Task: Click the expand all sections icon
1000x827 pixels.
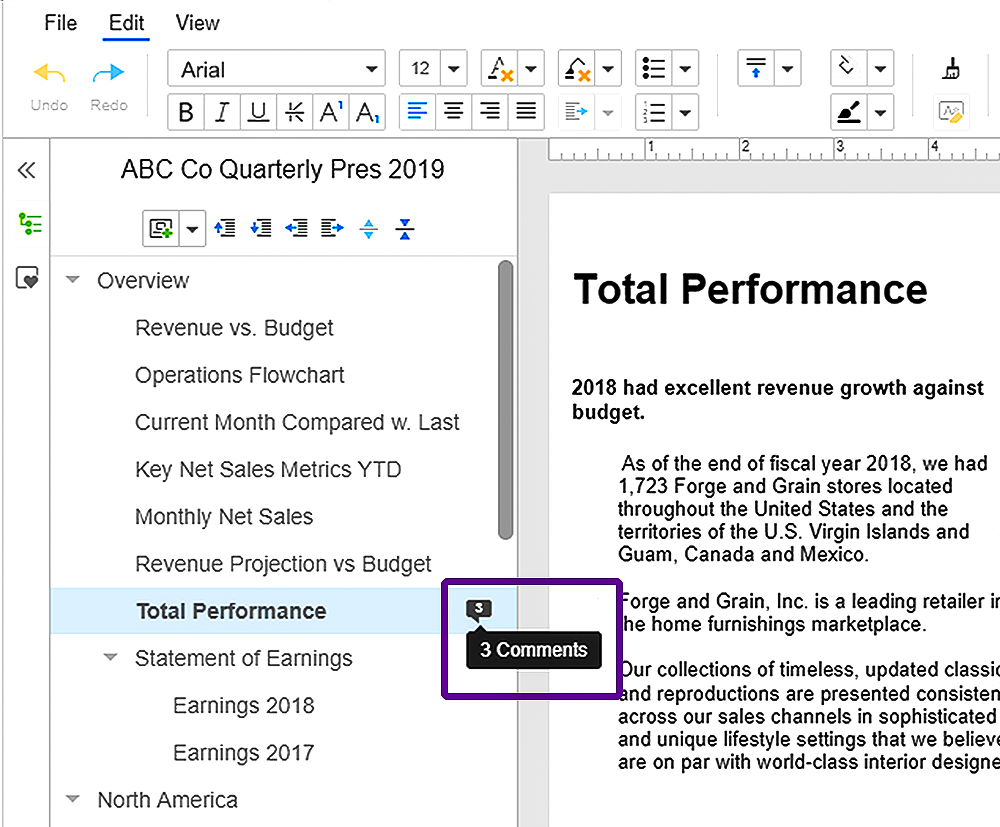Action: (x=369, y=229)
